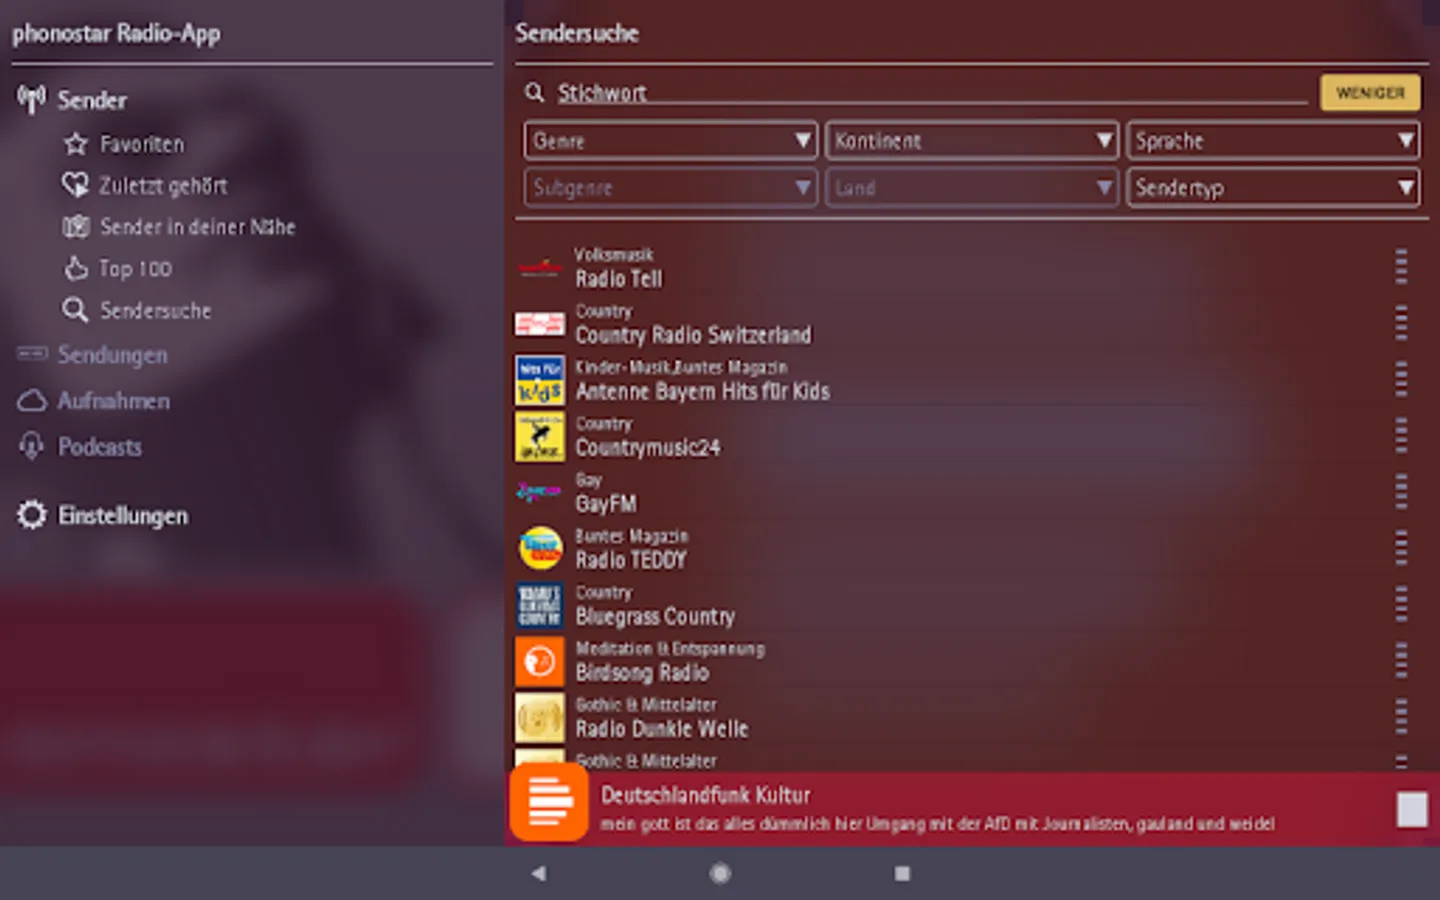Click the Einstellungen gear icon
This screenshot has height=900, width=1440.
(32, 515)
